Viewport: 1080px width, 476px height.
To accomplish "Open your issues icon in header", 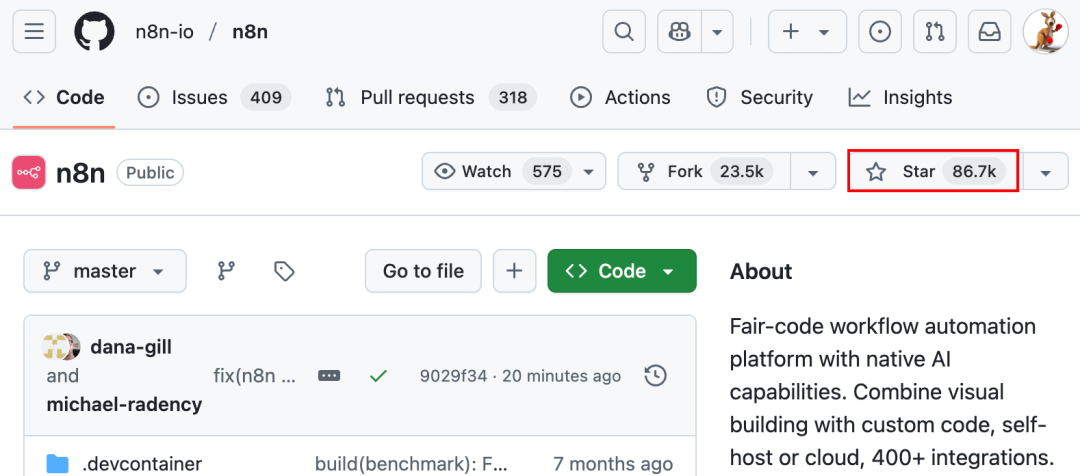I will [x=880, y=32].
